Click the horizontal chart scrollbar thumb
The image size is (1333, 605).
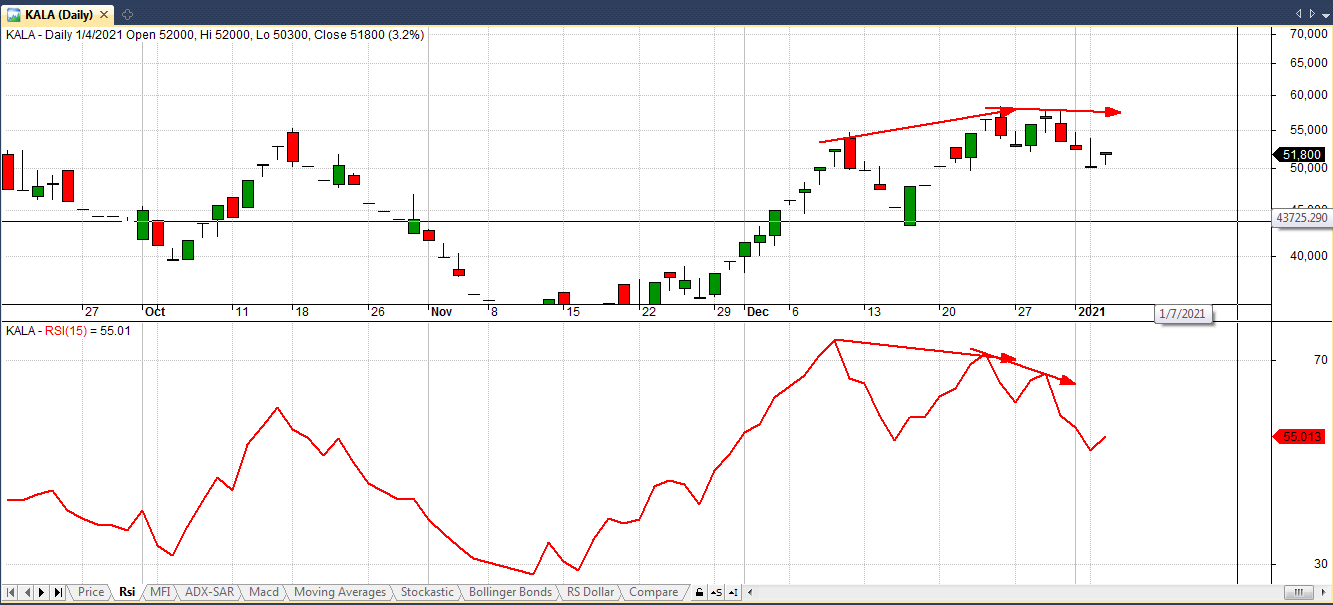[x=1297, y=592]
